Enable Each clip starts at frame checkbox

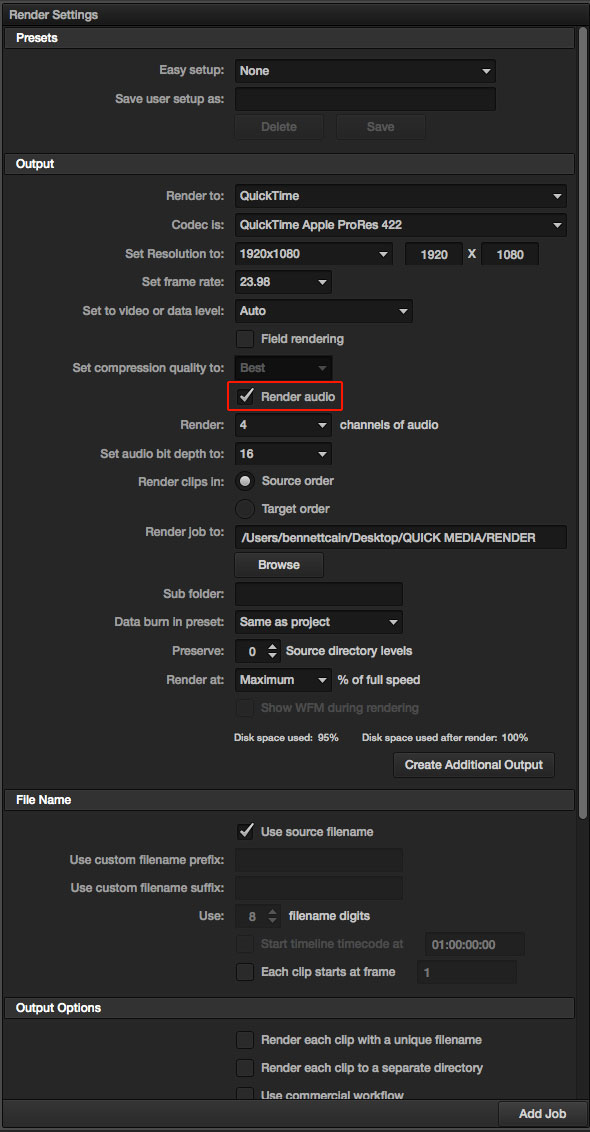(x=246, y=972)
